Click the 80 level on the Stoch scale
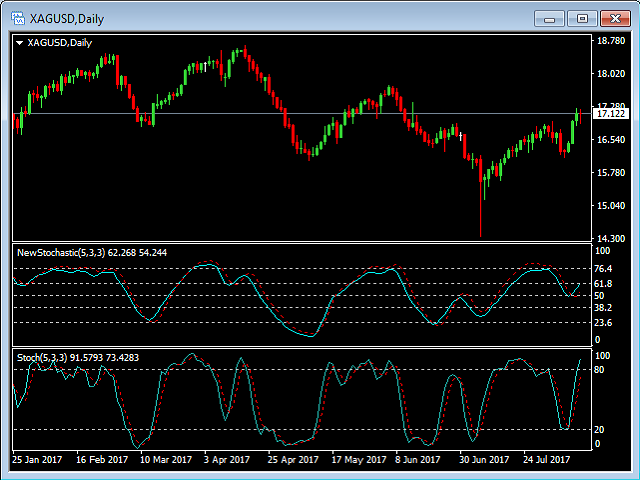The image size is (640, 480). tap(599, 370)
